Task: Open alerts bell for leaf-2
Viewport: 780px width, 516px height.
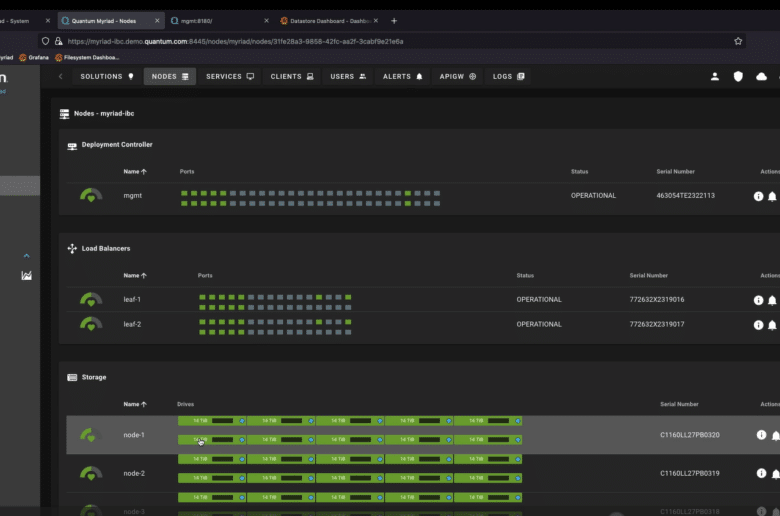Action: (772, 325)
